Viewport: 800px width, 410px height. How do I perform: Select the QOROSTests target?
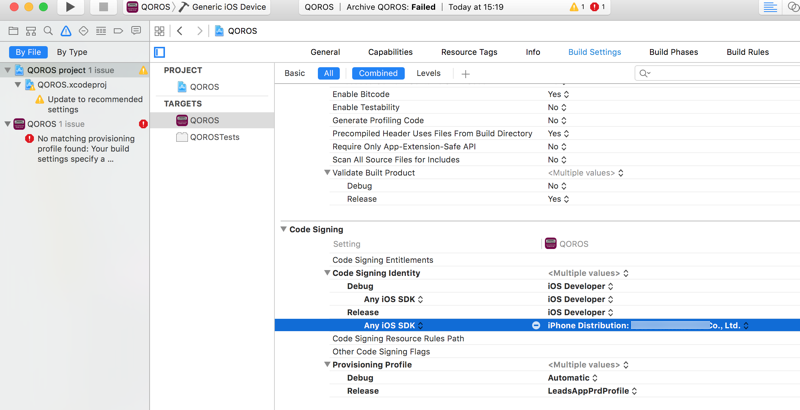214,137
